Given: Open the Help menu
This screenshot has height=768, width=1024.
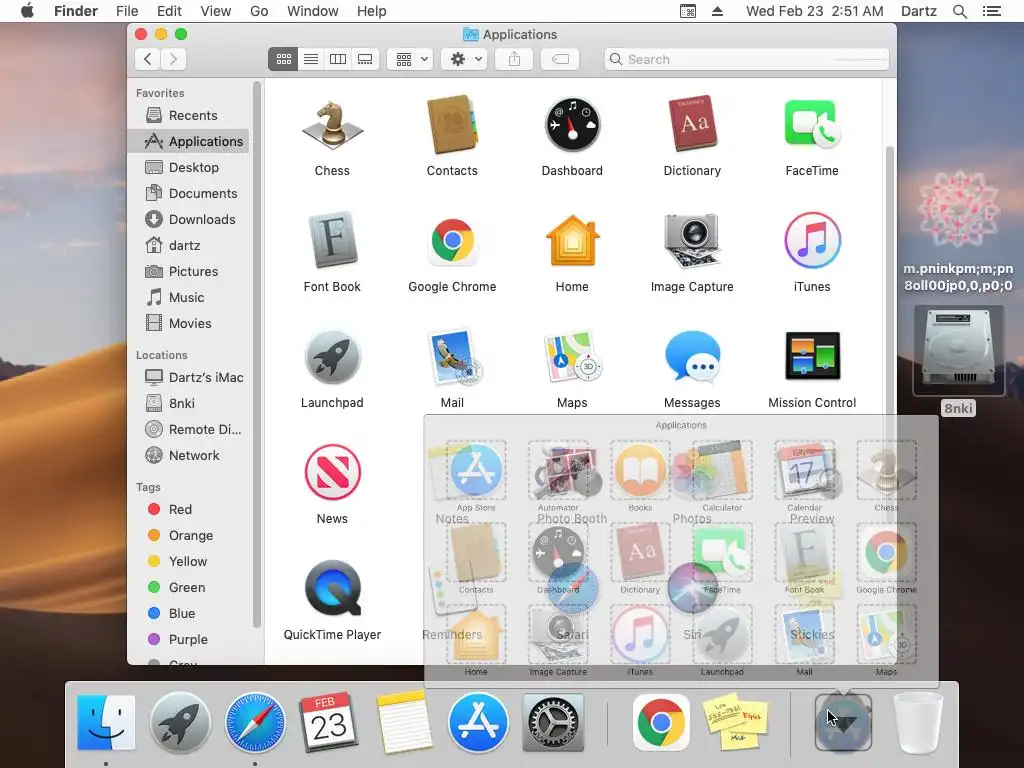Looking at the screenshot, I should (372, 11).
